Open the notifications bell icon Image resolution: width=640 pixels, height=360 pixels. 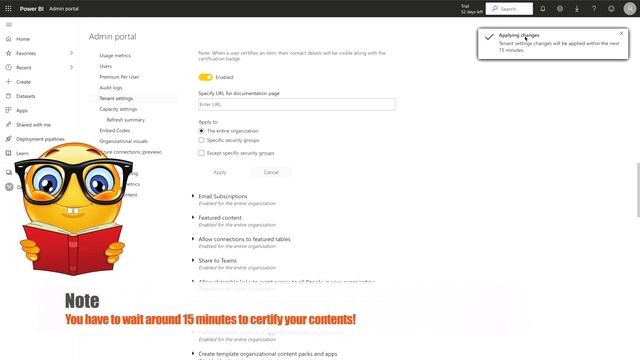(x=543, y=9)
